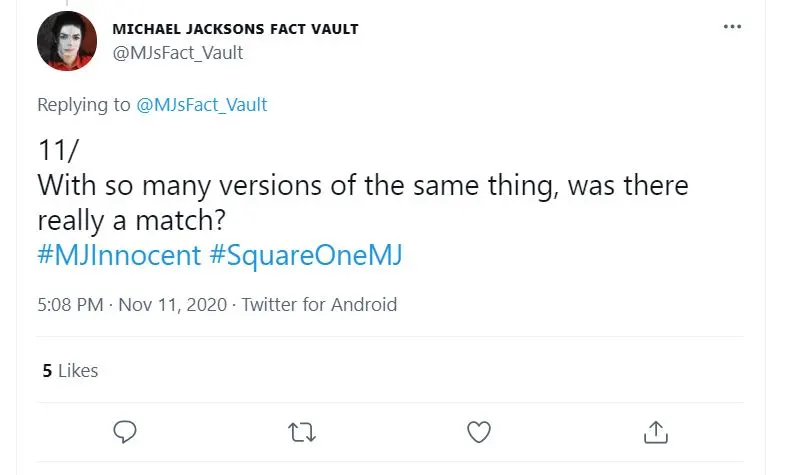Click the Michael Jackson profile avatar
This screenshot has width=795, height=475.
67,41
